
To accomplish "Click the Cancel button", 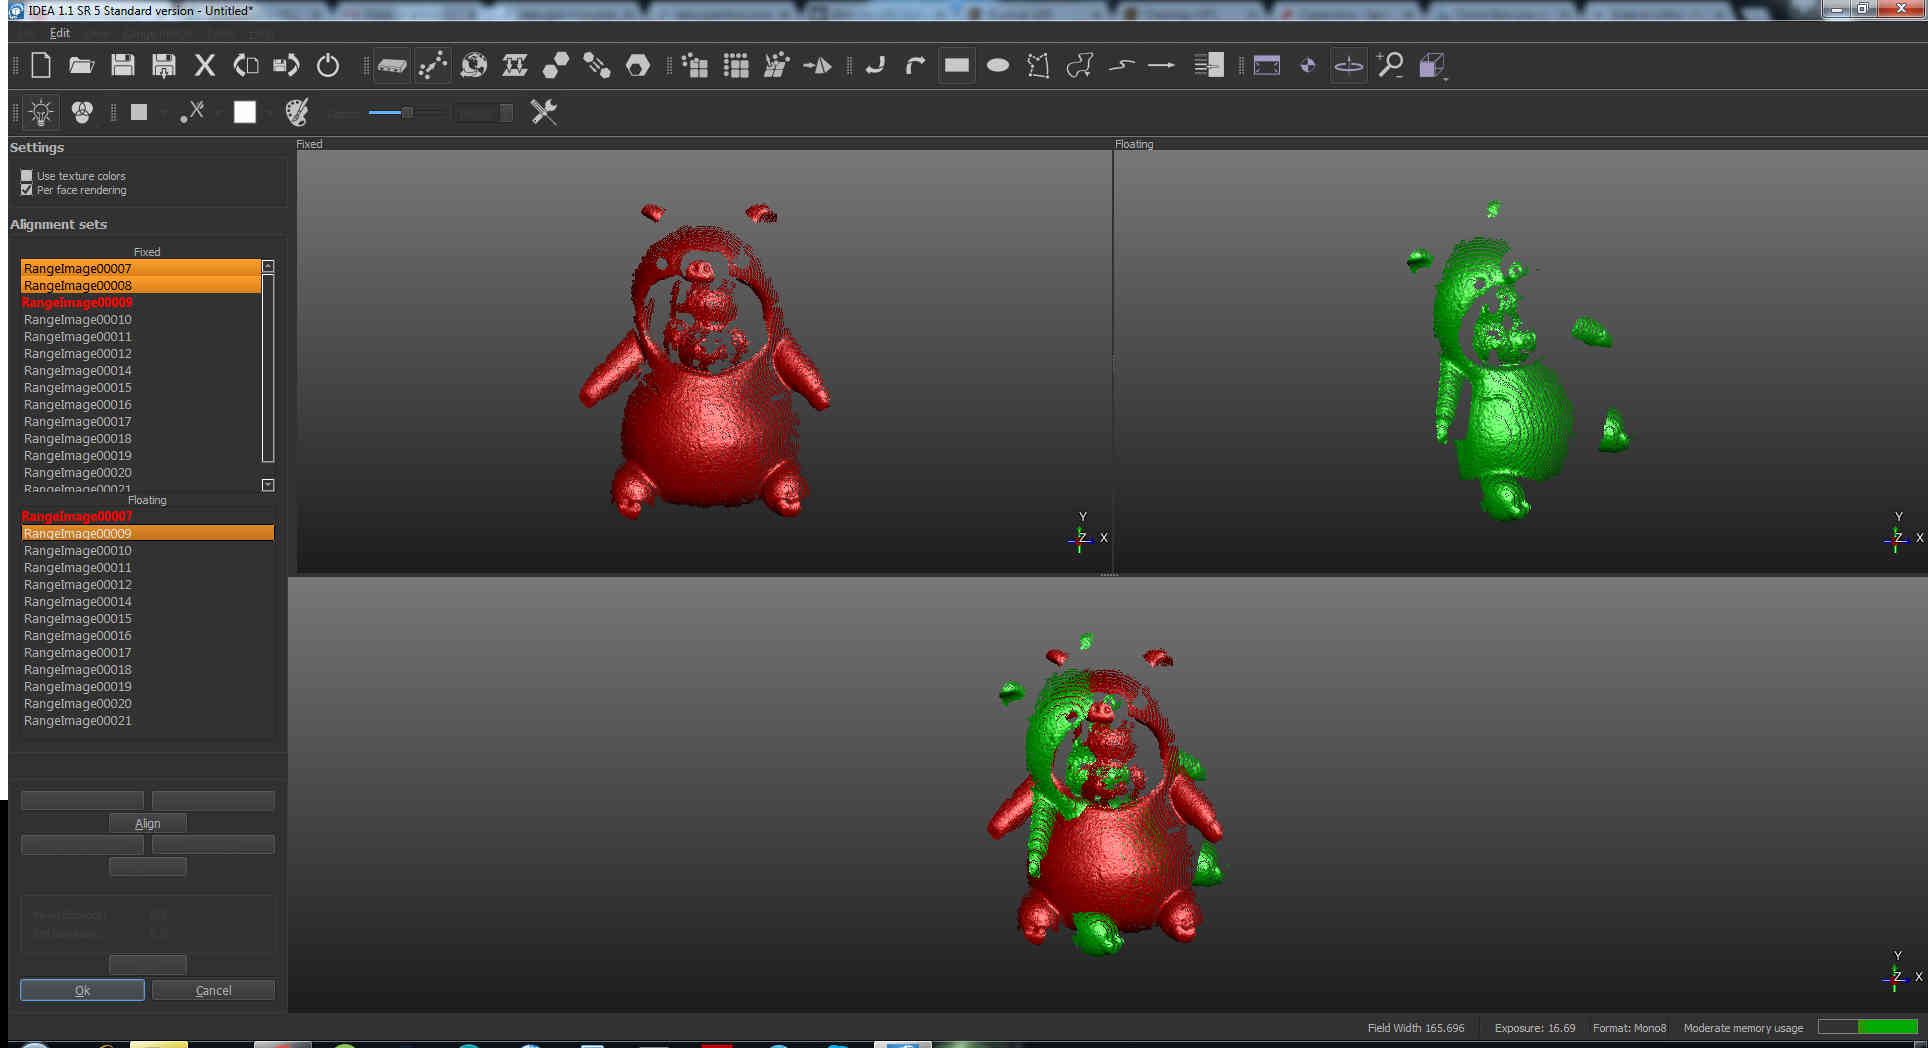I will click(x=213, y=990).
